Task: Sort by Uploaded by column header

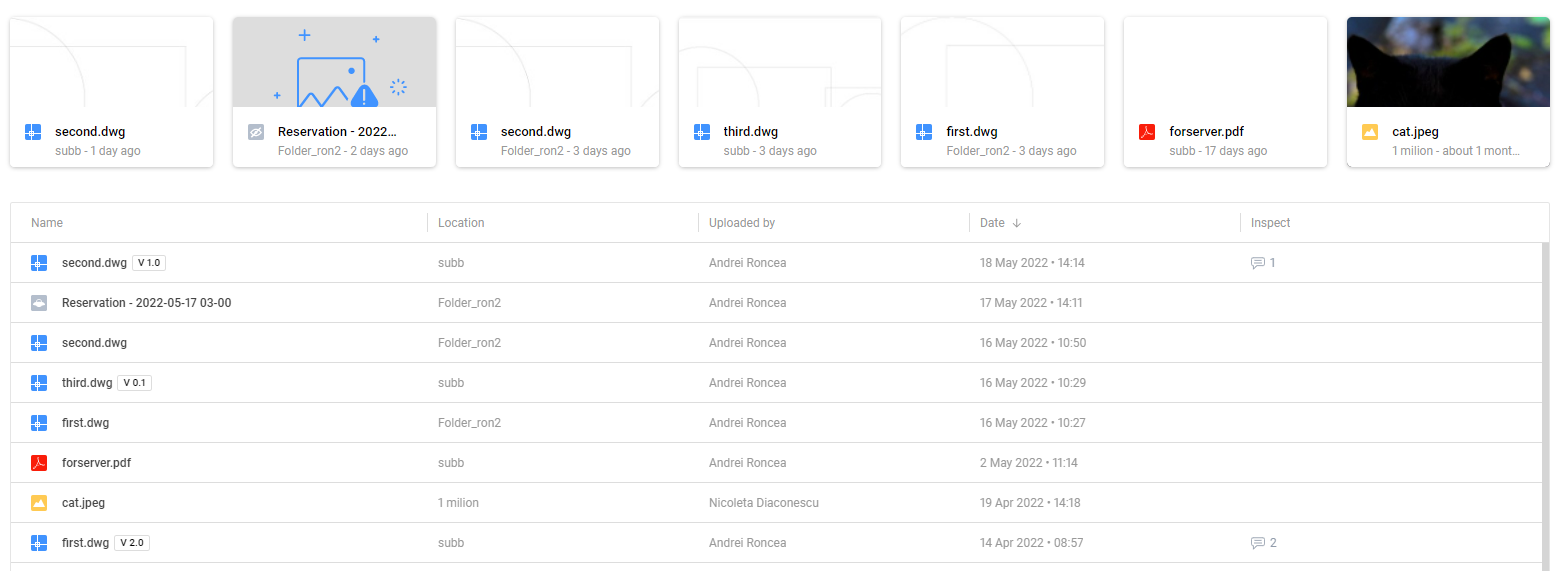Action: [x=742, y=223]
